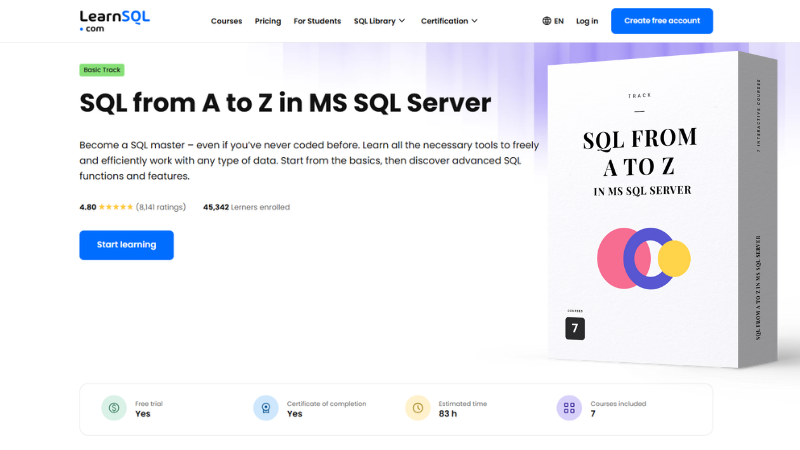Click the Basic Track green tag

[x=102, y=70]
